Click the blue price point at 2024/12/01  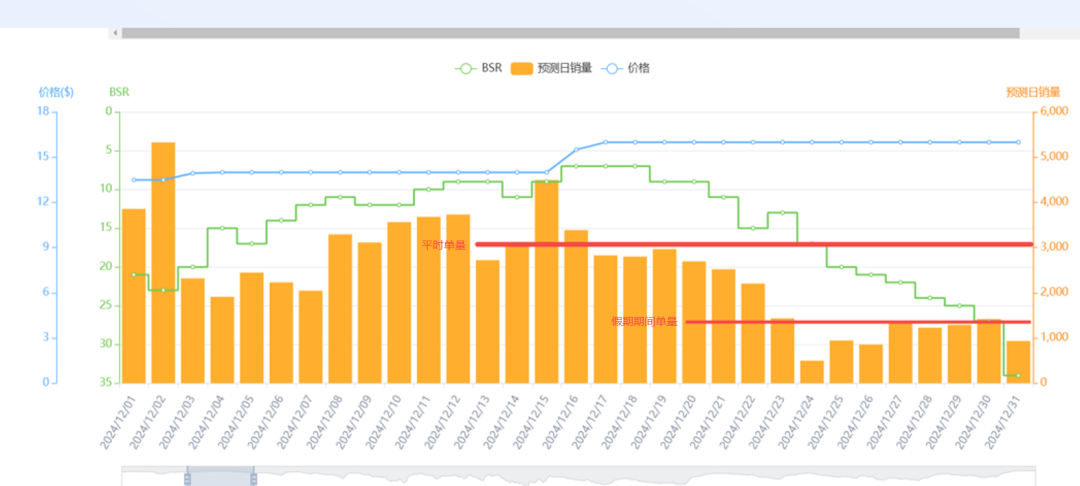tap(134, 180)
